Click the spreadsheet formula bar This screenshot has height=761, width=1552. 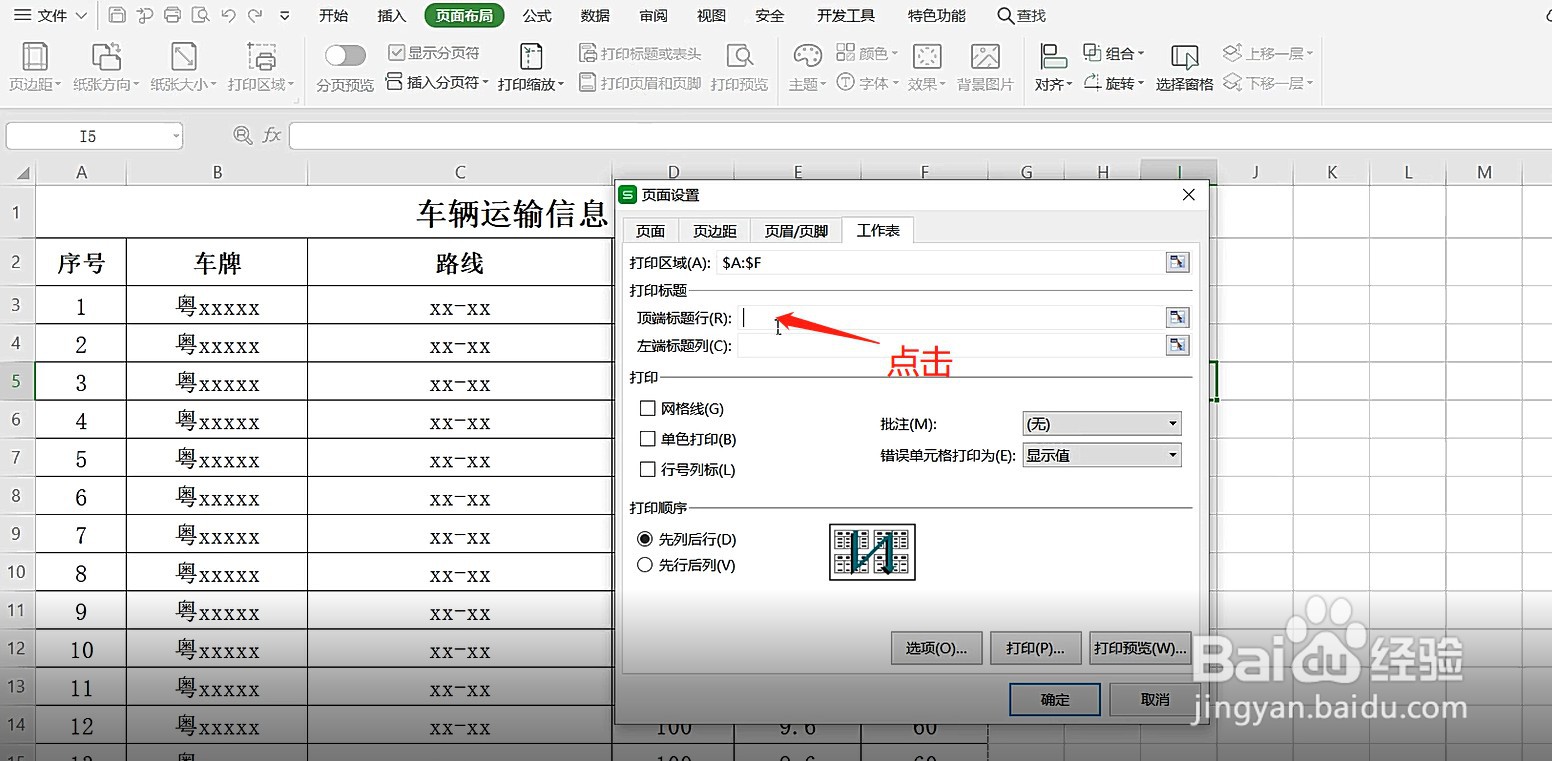(x=920, y=135)
